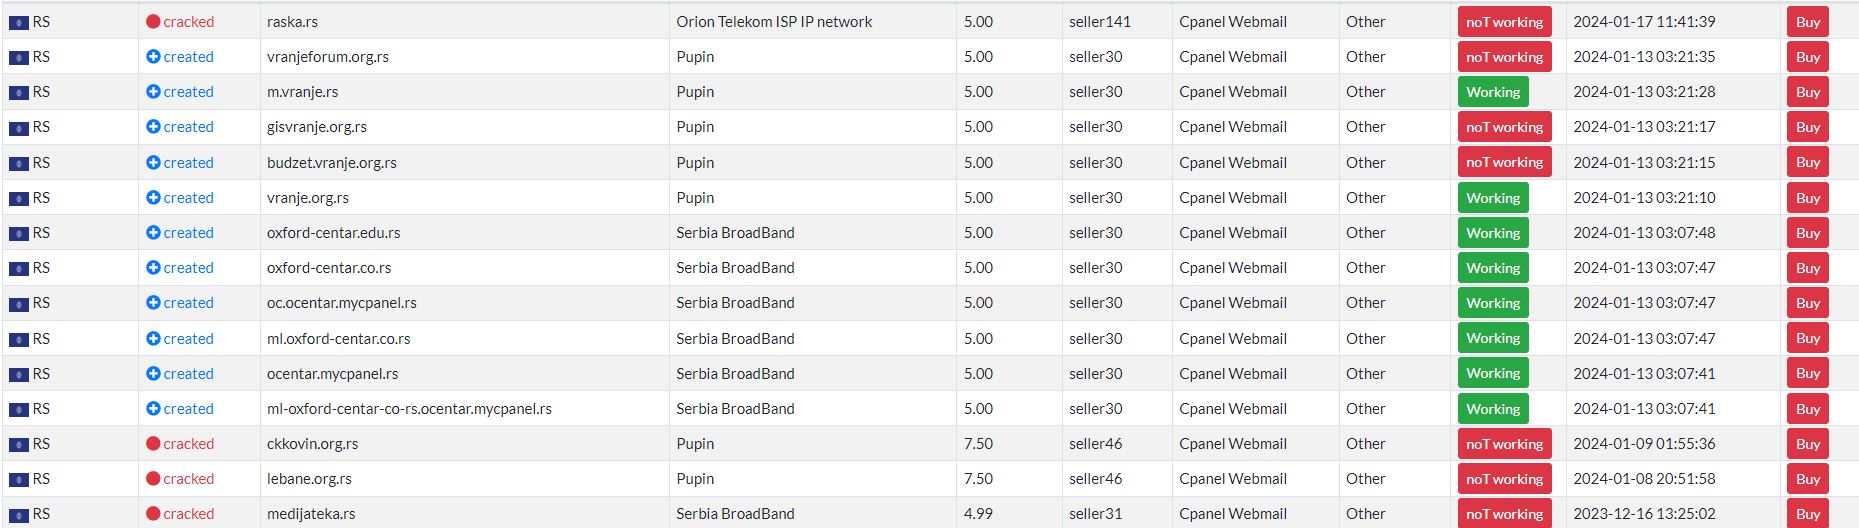This screenshot has height=528, width=1859.
Task: Click the red cracked icon for ckkovin.org.rs
Action: click(x=153, y=444)
